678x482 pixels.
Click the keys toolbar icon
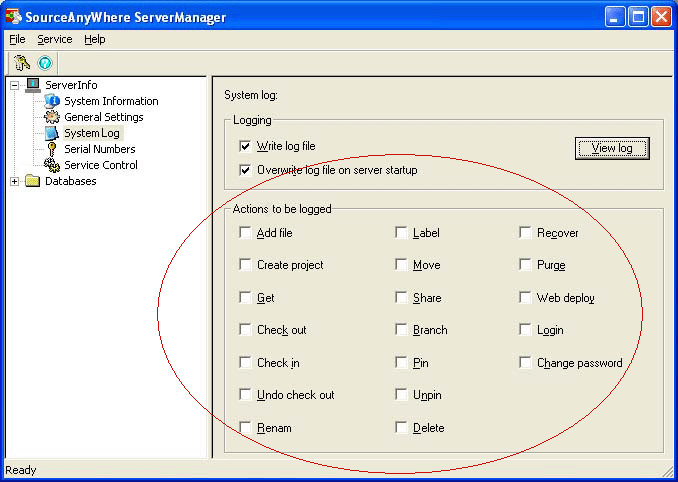[22, 62]
